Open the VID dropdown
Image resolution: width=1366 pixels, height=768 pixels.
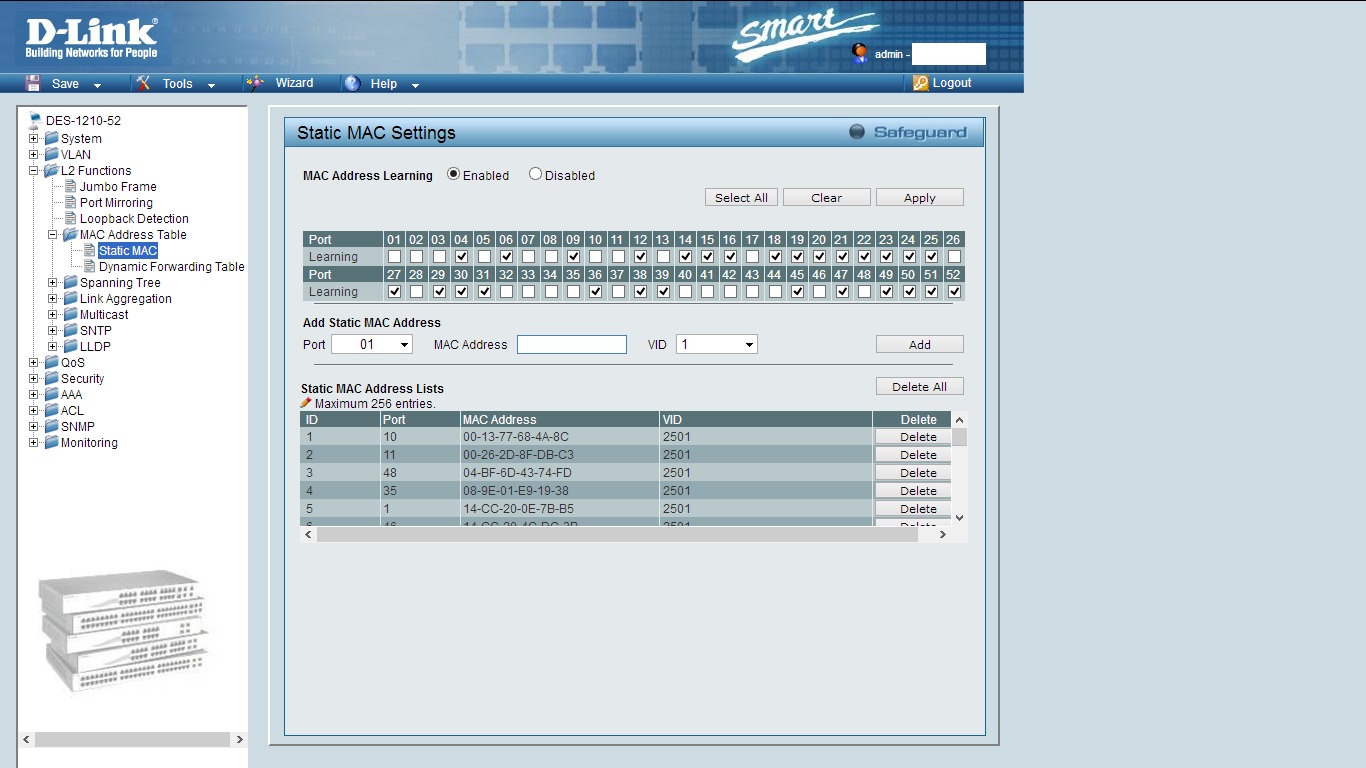click(716, 344)
